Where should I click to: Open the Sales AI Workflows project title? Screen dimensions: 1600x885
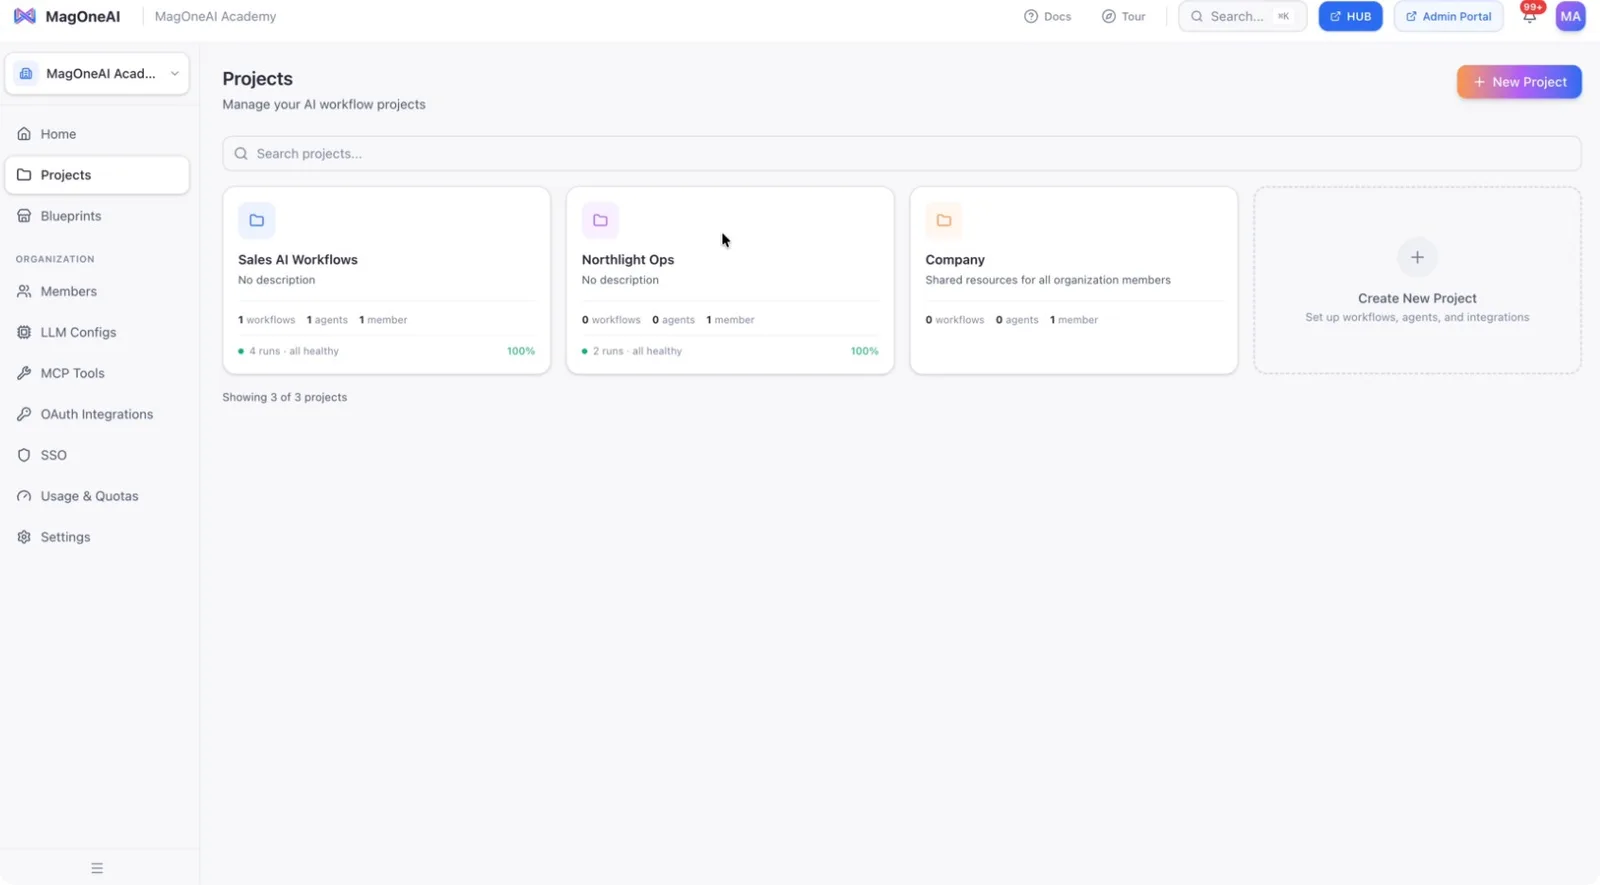298,260
